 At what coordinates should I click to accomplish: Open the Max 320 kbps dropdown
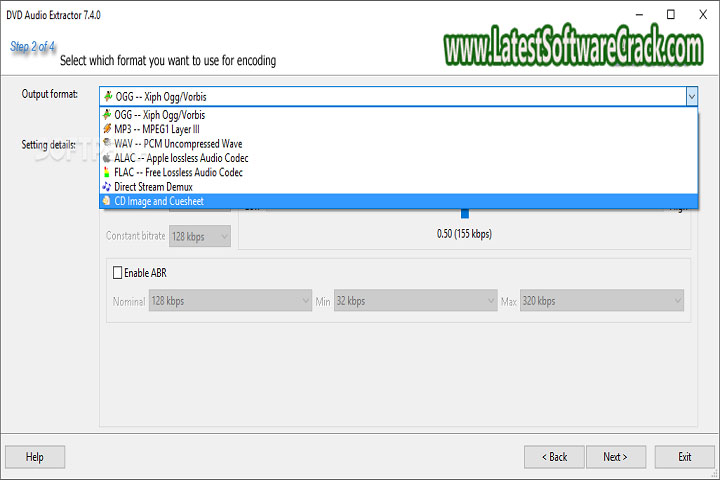pos(602,301)
